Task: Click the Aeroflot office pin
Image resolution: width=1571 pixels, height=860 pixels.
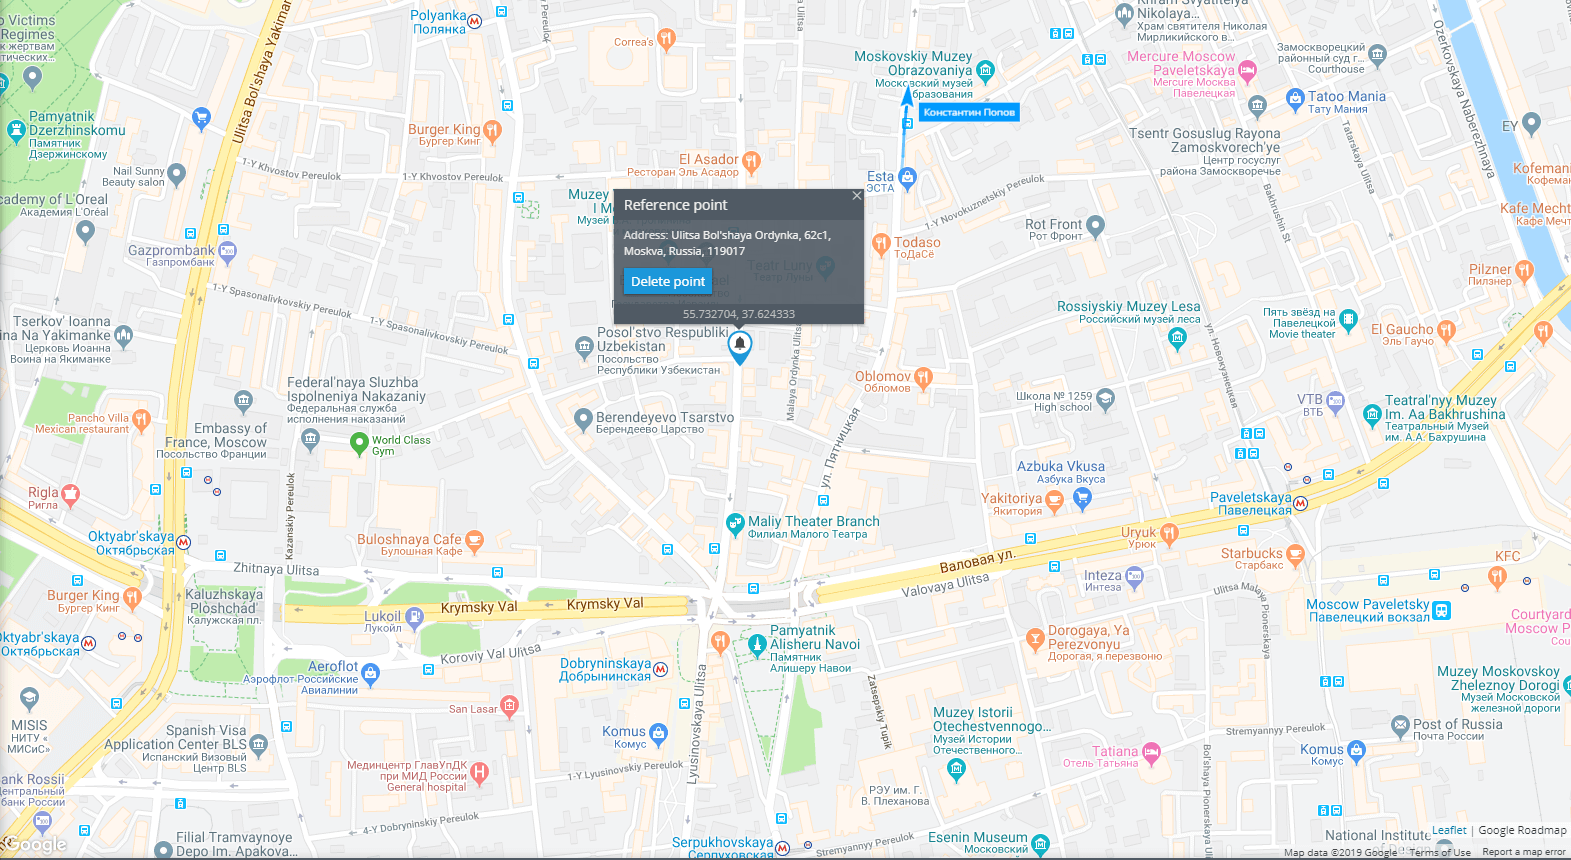Action: point(371,675)
